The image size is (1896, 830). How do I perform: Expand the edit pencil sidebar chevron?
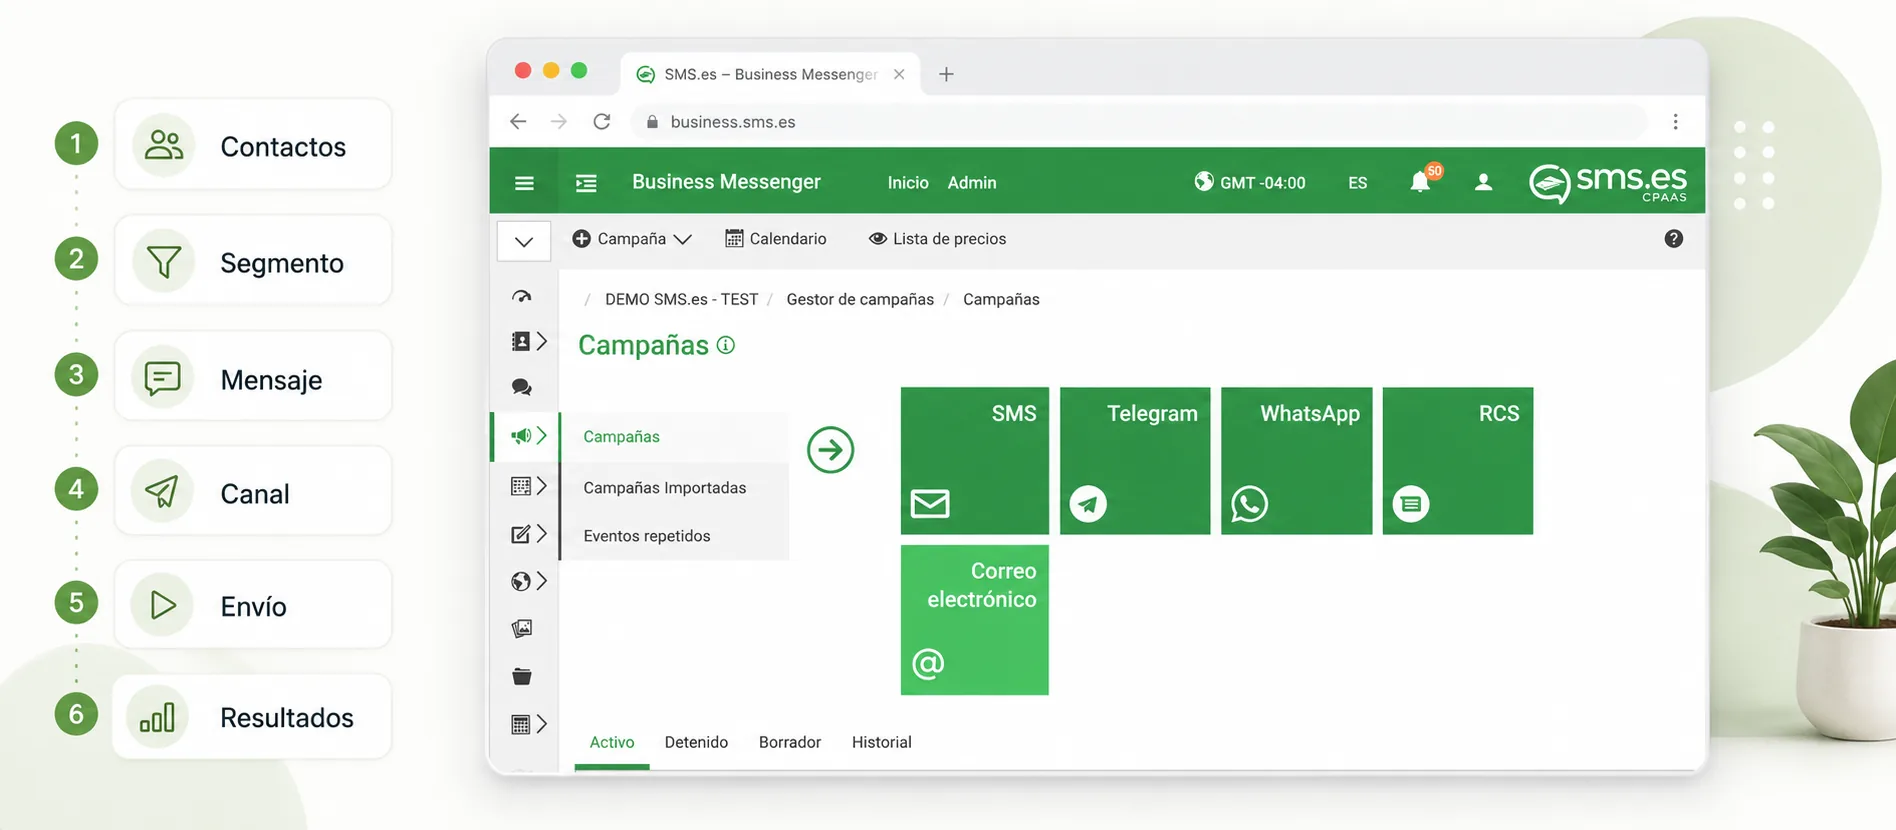(x=542, y=534)
